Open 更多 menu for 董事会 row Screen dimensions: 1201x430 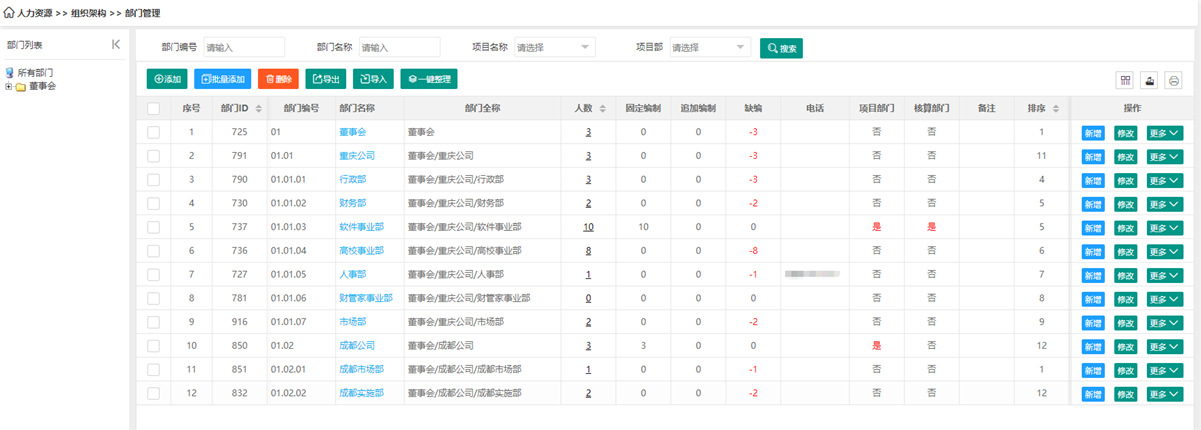coord(1165,132)
